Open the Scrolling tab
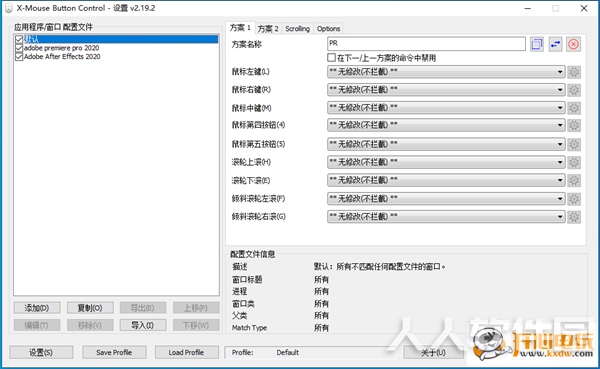 (297, 29)
